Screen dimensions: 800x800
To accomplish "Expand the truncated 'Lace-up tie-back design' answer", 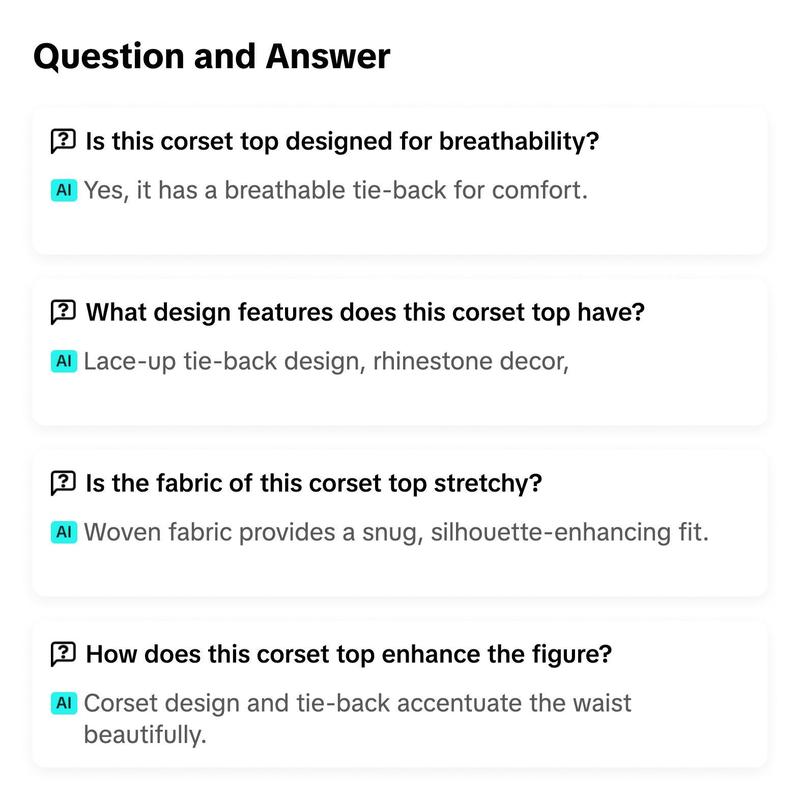I will click(x=326, y=362).
